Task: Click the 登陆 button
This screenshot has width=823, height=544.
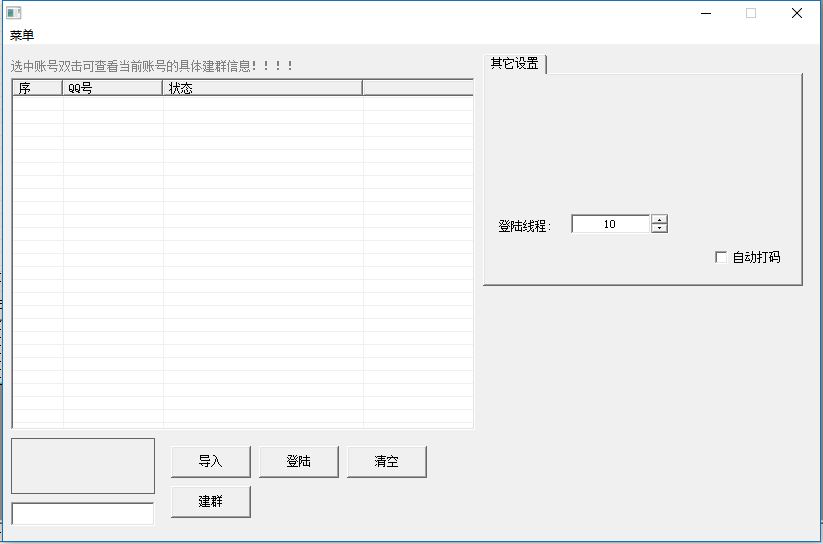Action: 299,462
